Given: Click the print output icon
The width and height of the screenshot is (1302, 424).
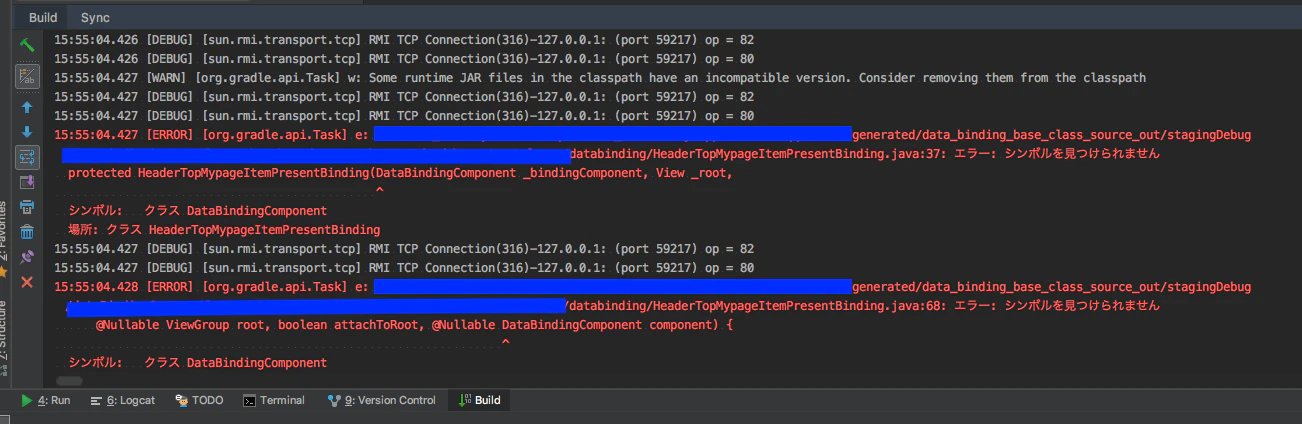Looking at the screenshot, I should point(27,207).
